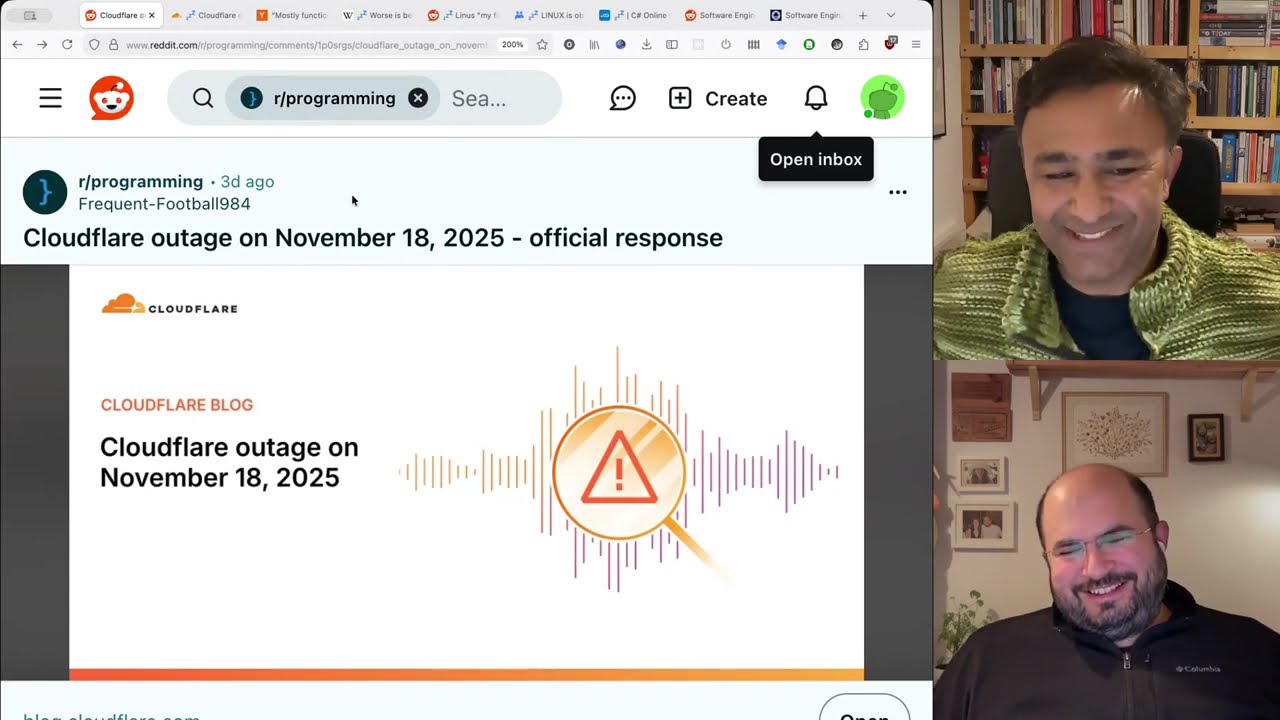
Task: Show site security lock info
Action: pyautogui.click(x=113, y=45)
